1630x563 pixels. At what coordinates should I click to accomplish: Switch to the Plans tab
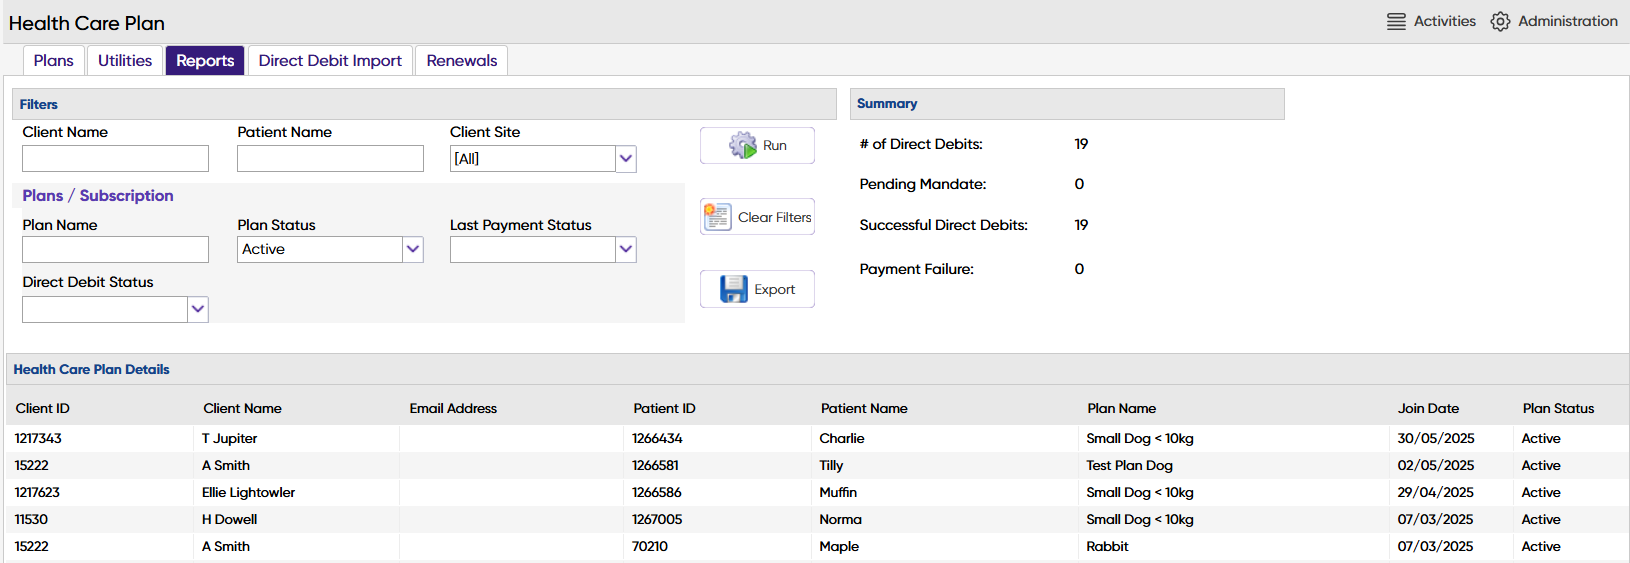point(54,61)
